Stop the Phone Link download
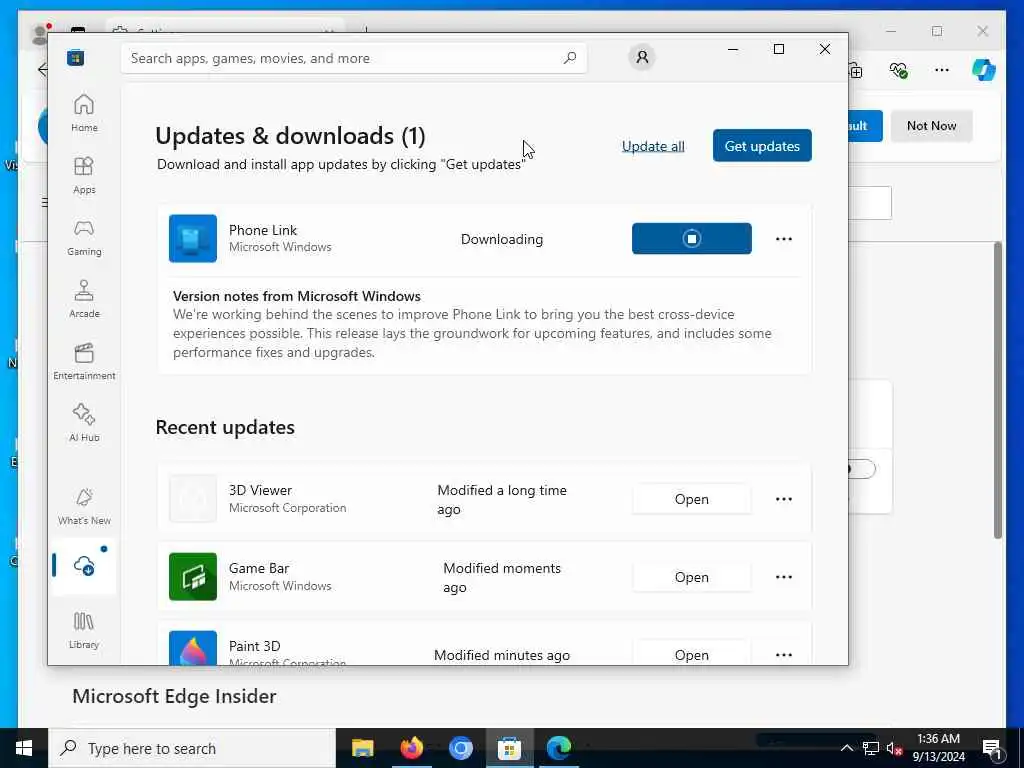Screen dimensions: 1024x768 [692, 238]
